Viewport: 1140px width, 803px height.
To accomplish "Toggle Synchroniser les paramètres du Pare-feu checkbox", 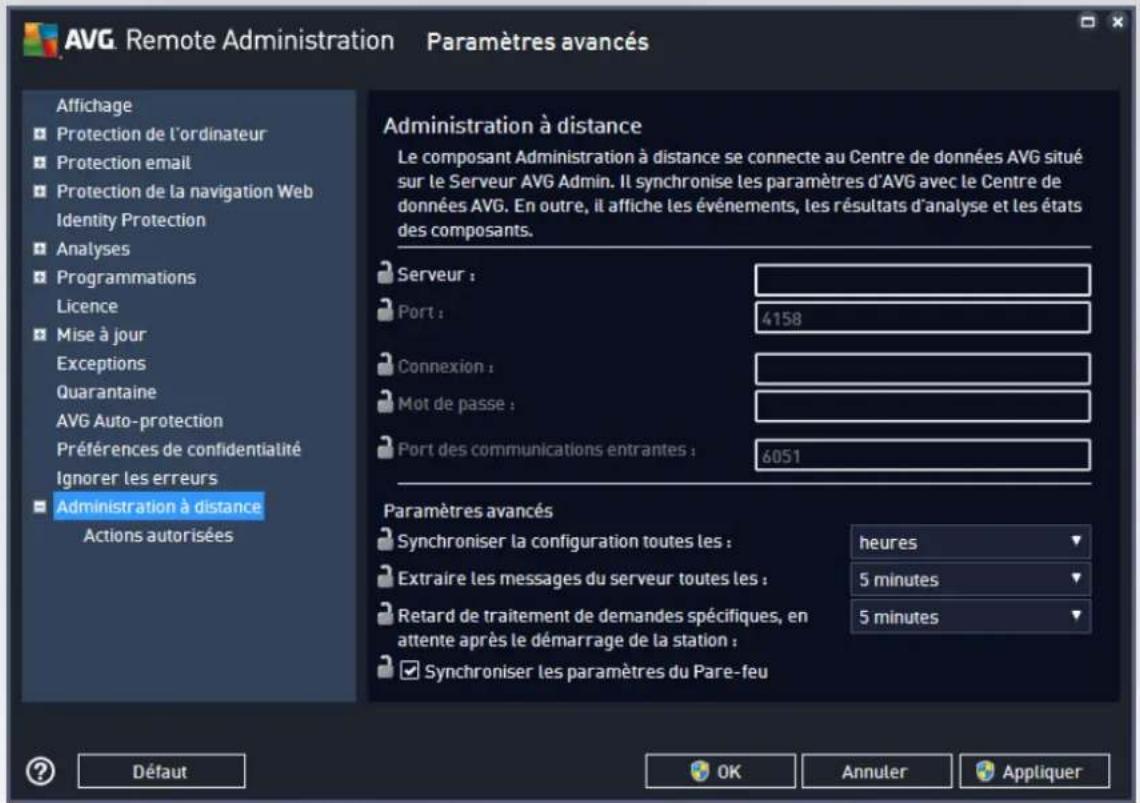I will point(410,670).
